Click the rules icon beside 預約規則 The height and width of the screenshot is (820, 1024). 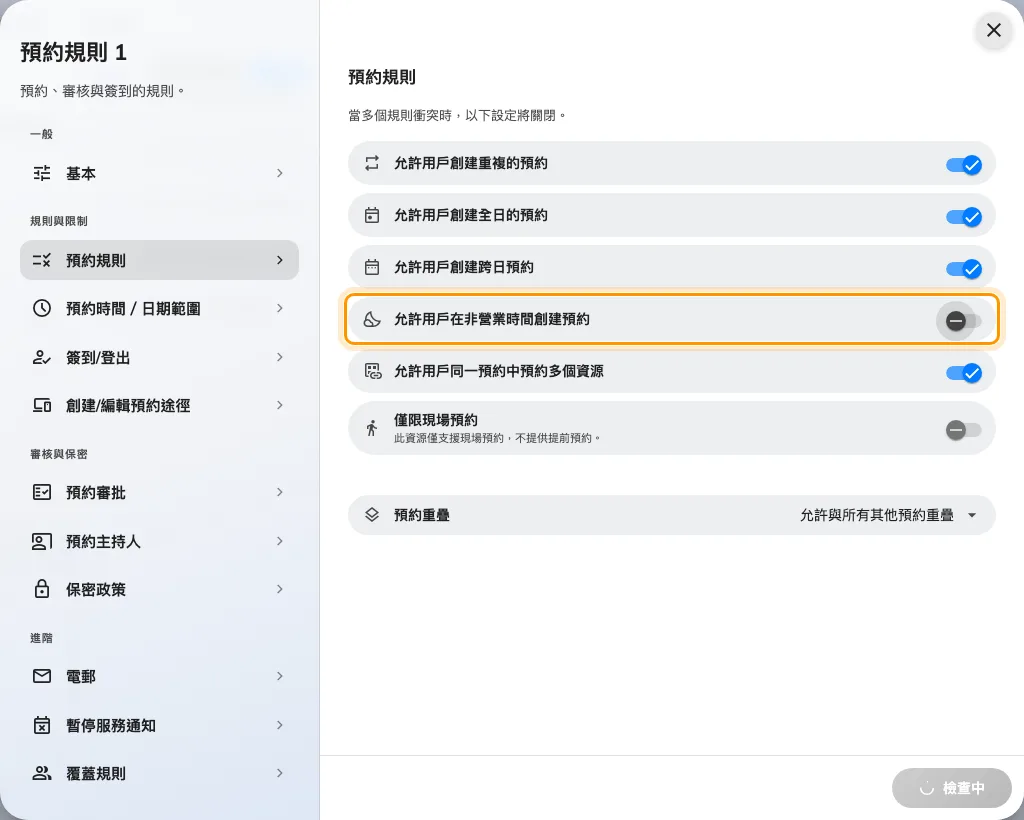[42, 260]
